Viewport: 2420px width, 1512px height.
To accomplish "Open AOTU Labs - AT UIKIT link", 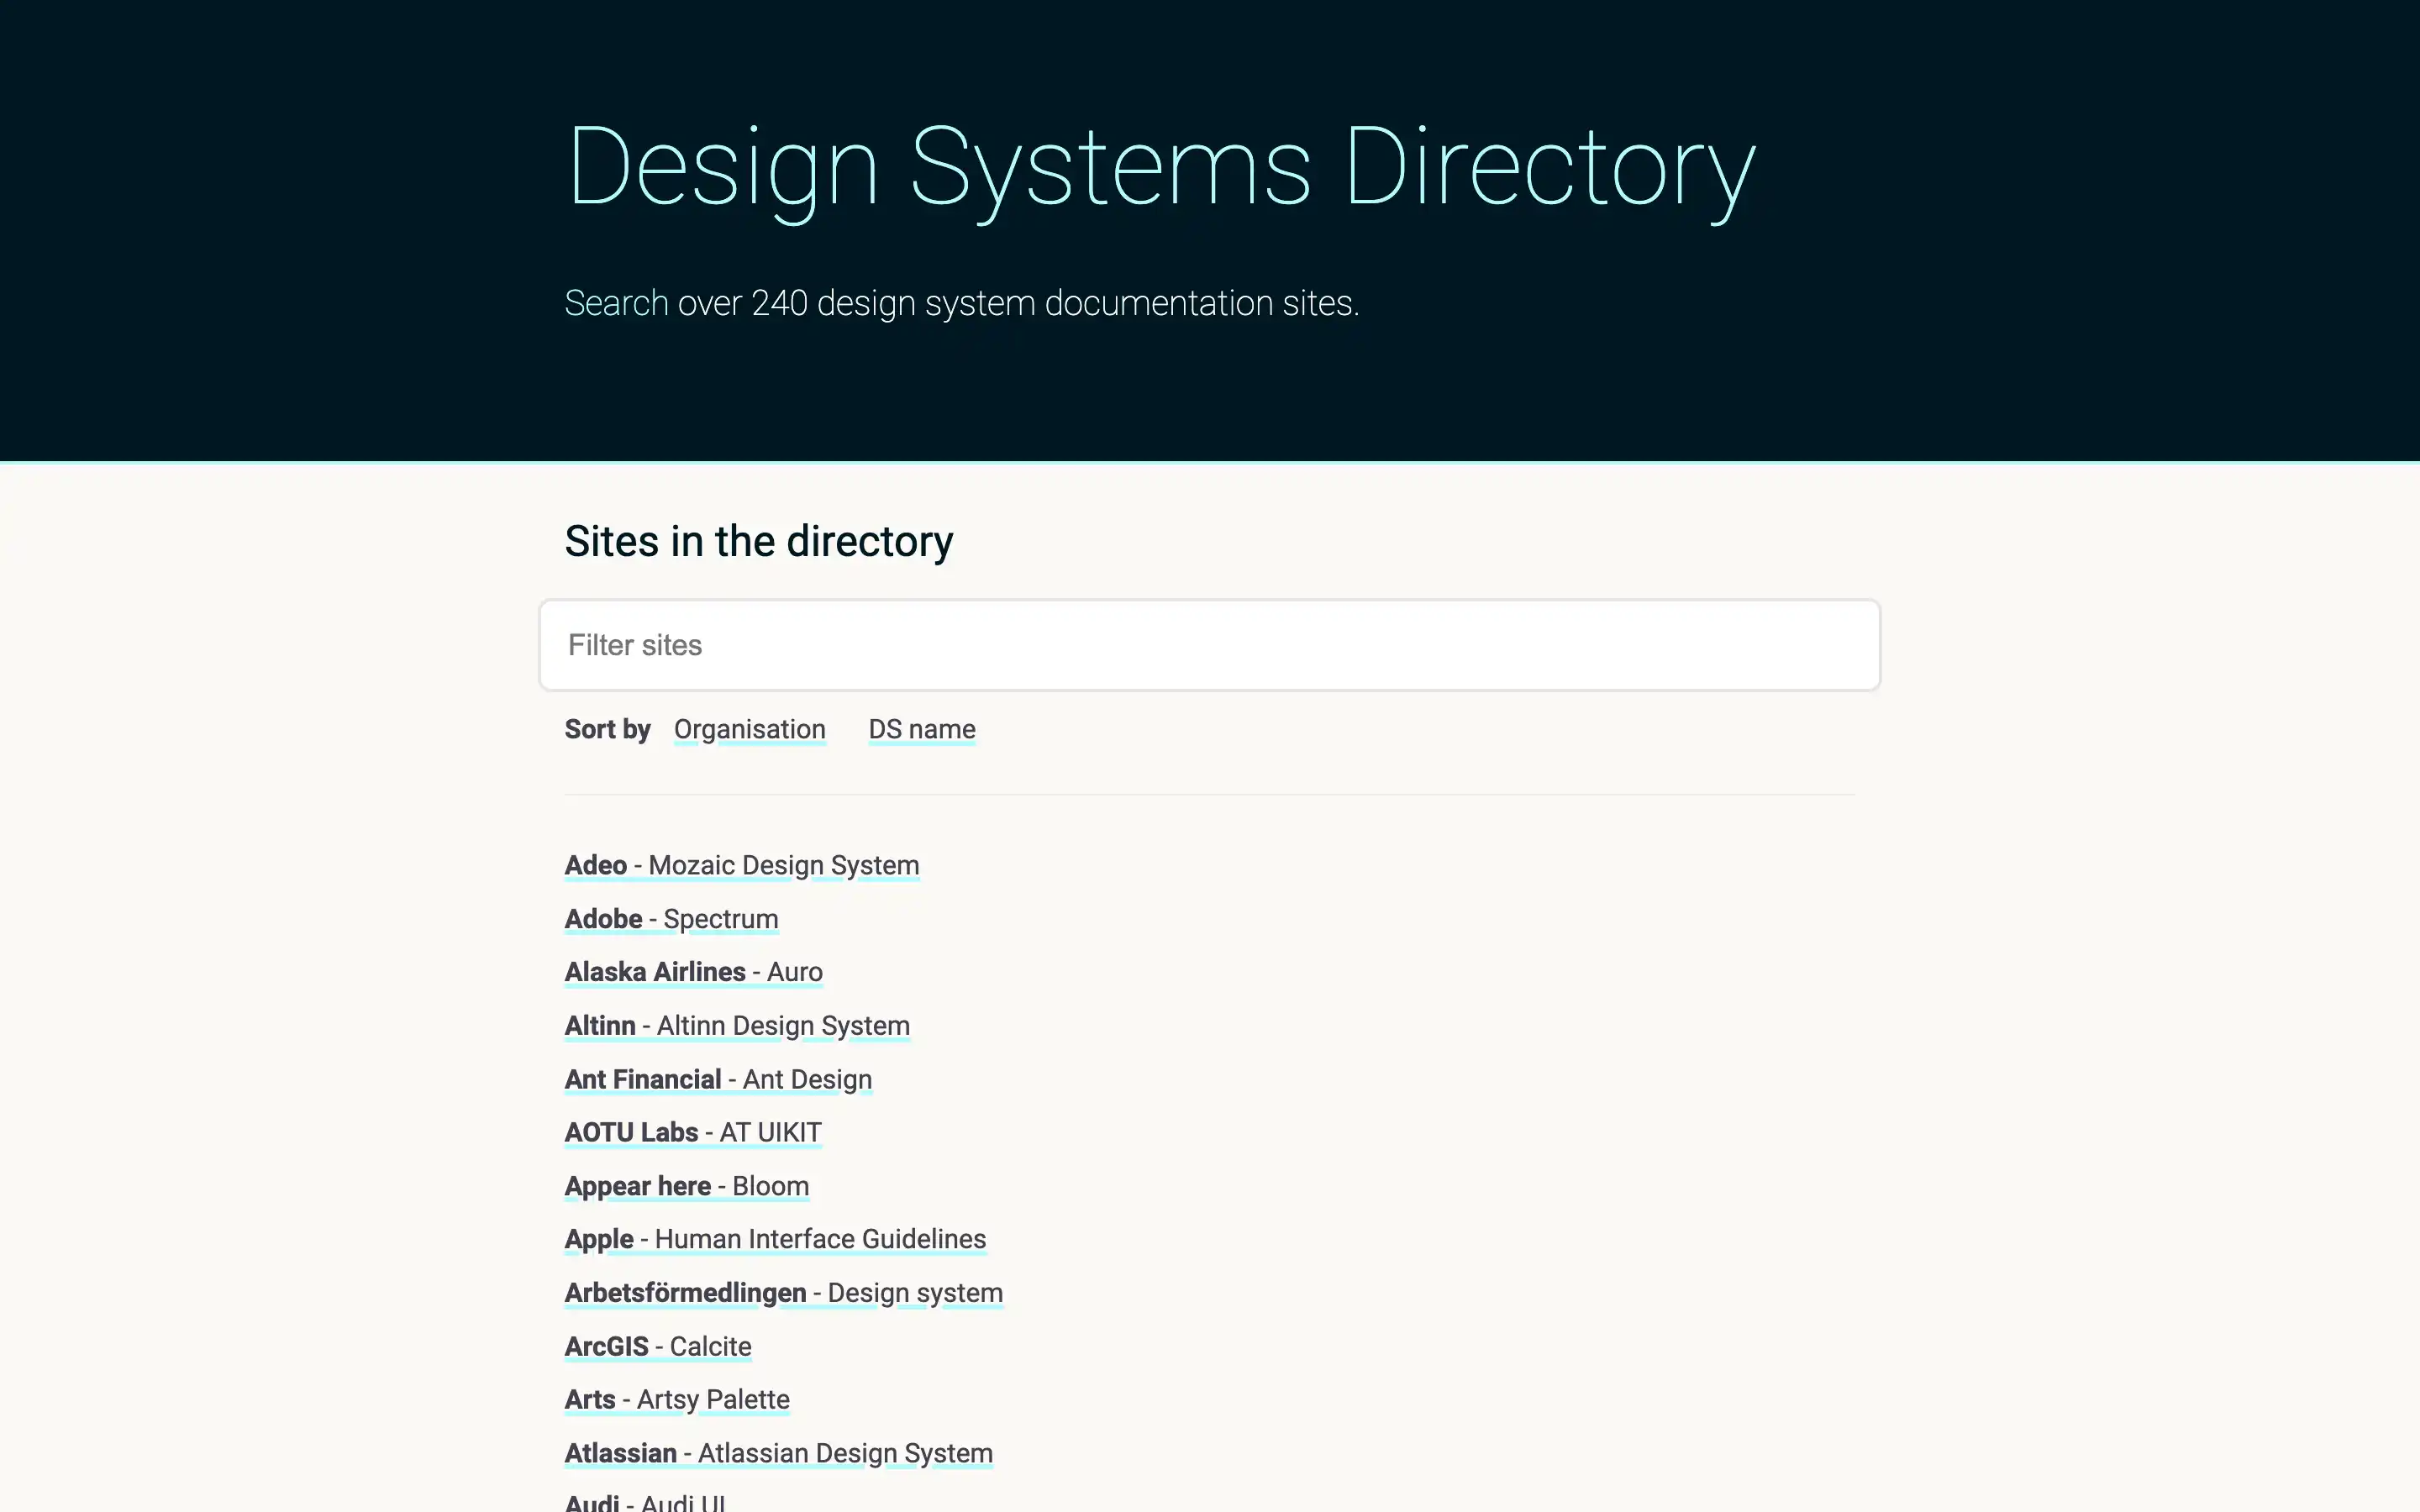I will pyautogui.click(x=693, y=1133).
